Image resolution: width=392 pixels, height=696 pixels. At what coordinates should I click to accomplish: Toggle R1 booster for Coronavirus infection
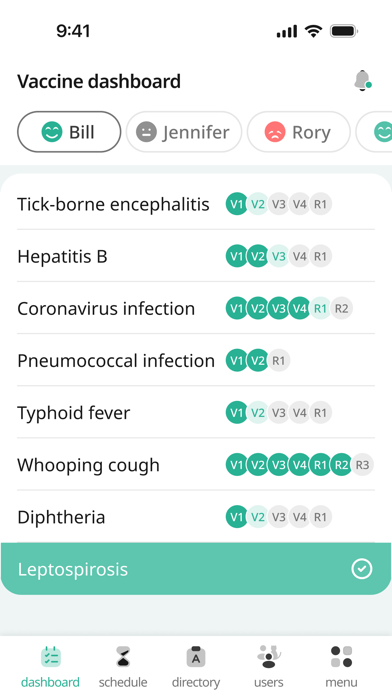coord(320,308)
